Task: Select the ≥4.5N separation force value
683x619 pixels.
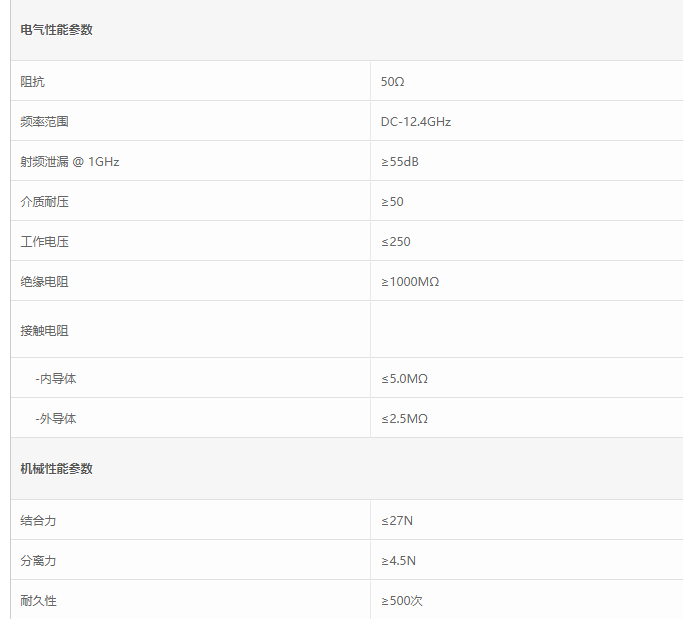Action: 398,561
